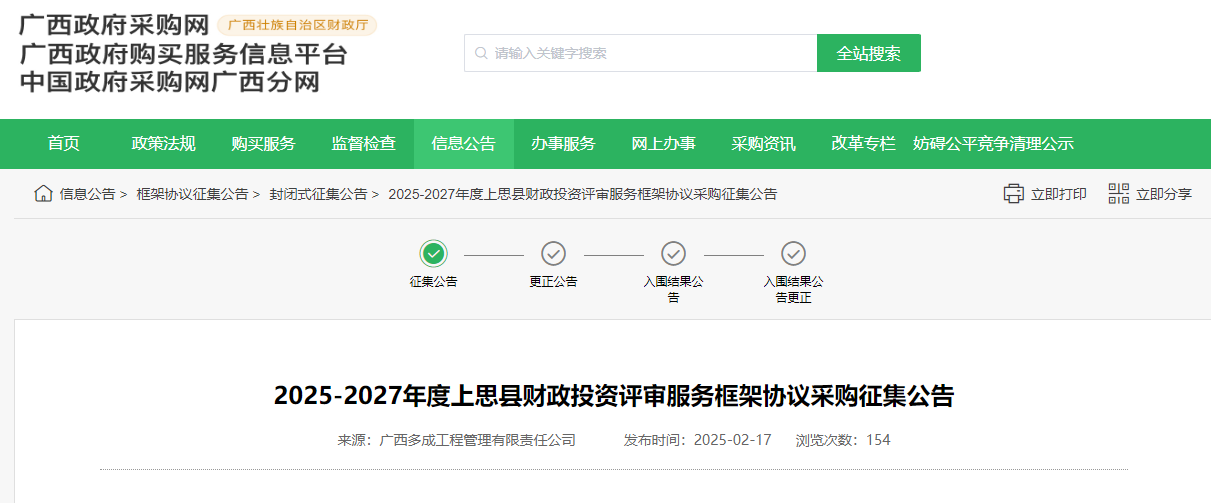Click the magnifier icon in search box
The width and height of the screenshot is (1211, 503).
(481, 54)
